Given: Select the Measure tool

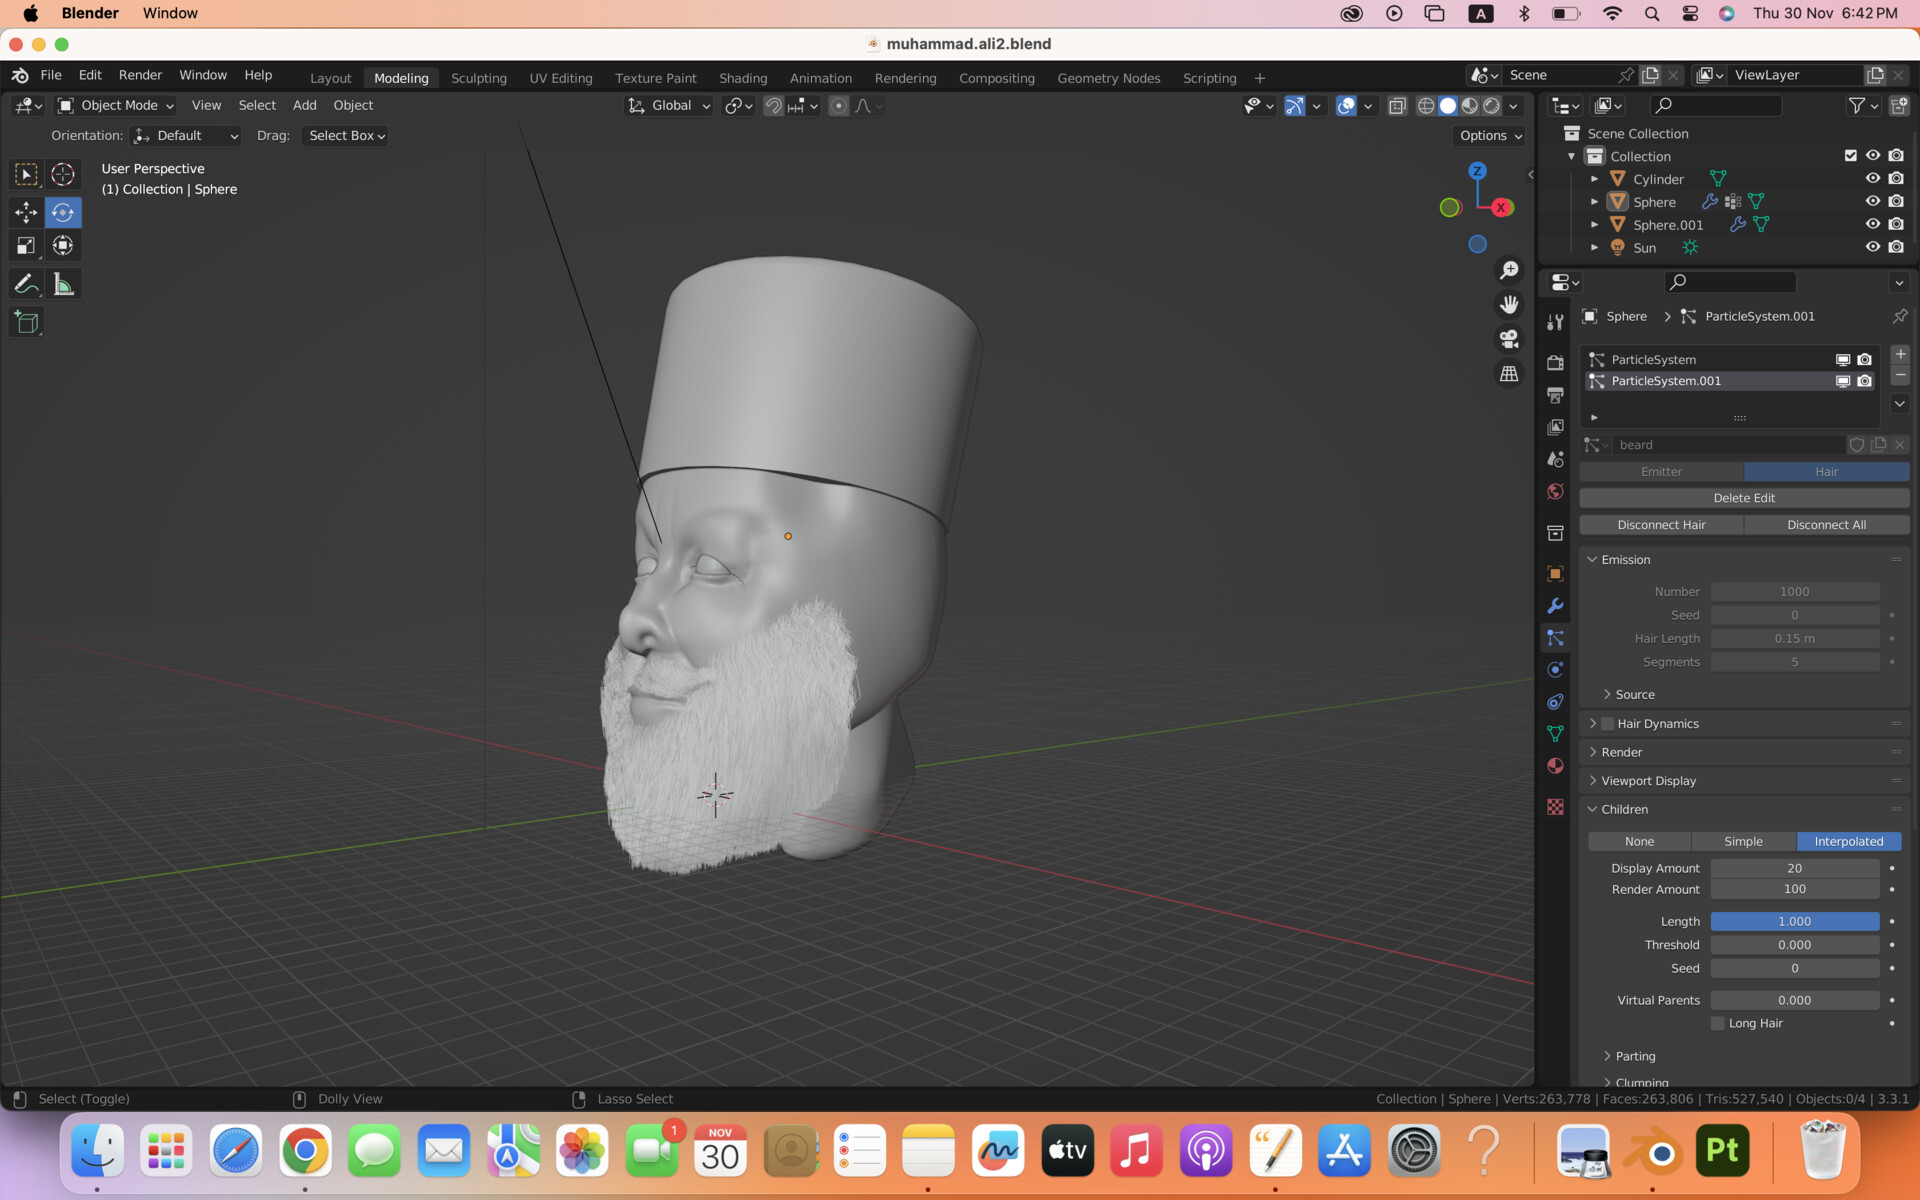Looking at the screenshot, I should point(63,285).
